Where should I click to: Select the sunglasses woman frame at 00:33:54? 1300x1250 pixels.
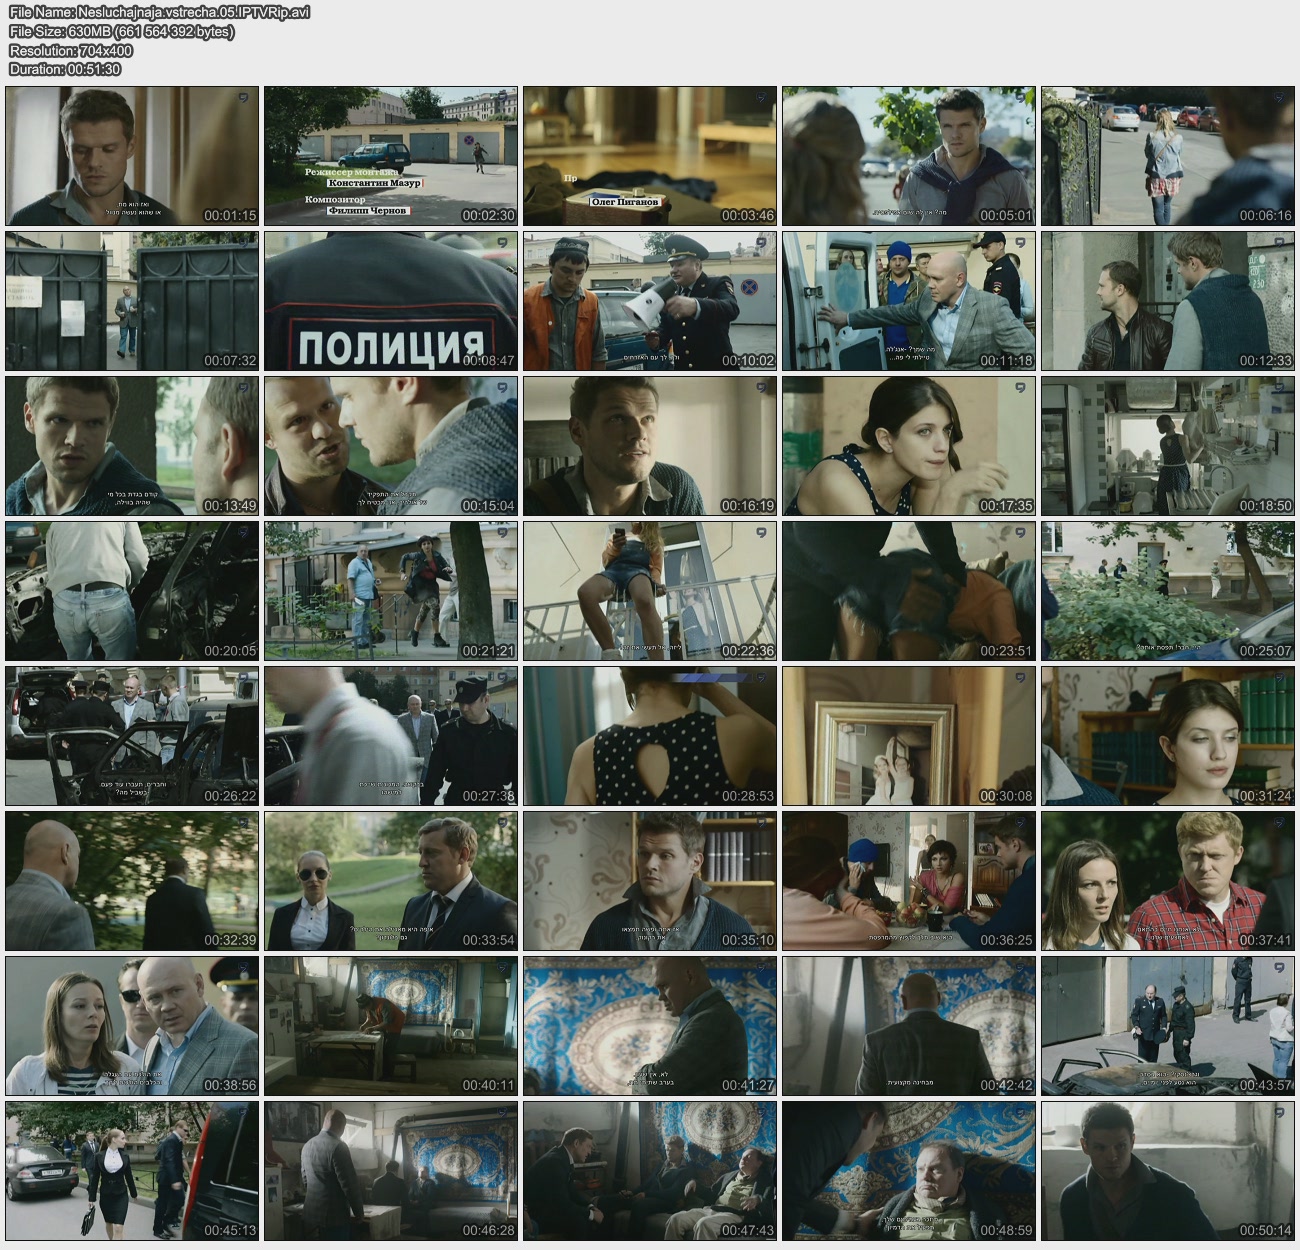point(391,881)
